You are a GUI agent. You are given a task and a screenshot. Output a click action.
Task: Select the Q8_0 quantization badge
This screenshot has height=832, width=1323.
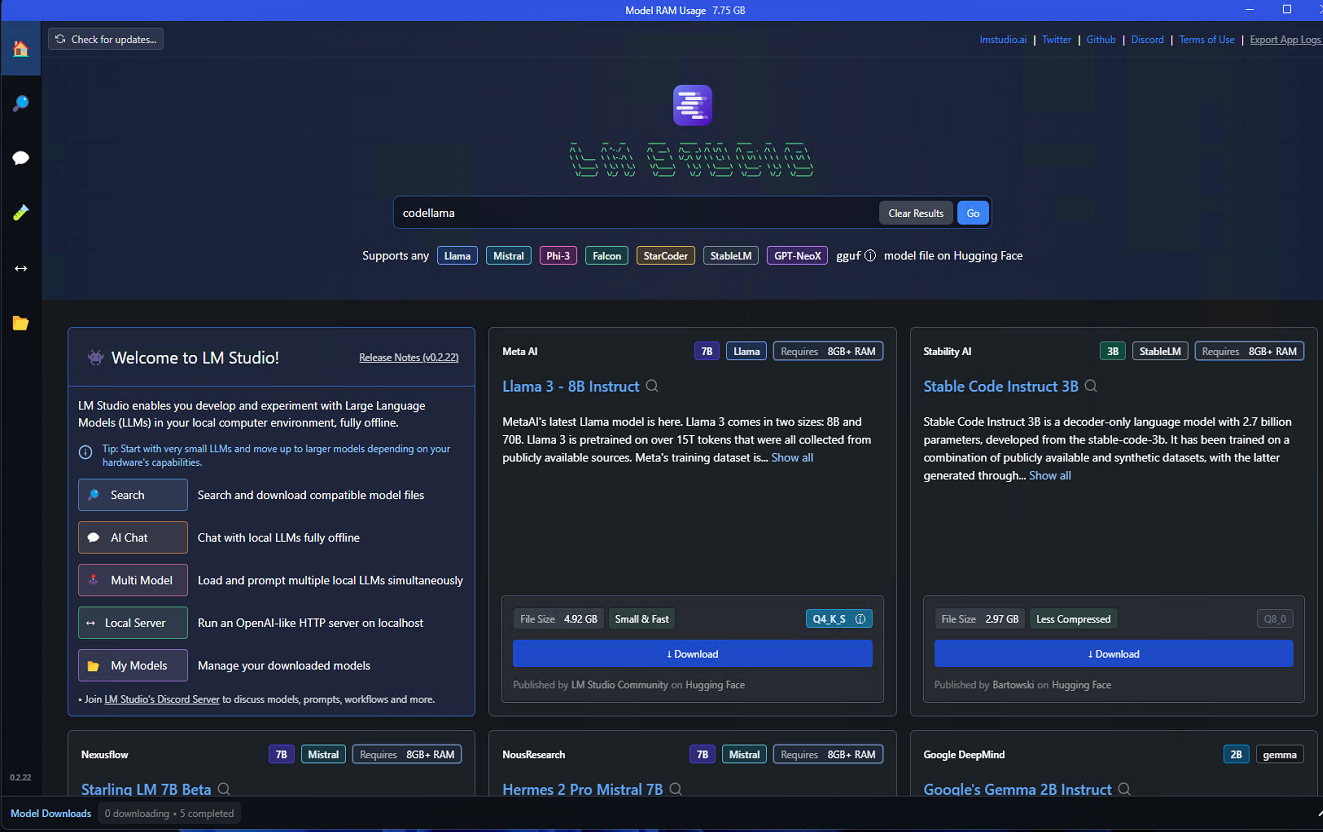point(1275,619)
